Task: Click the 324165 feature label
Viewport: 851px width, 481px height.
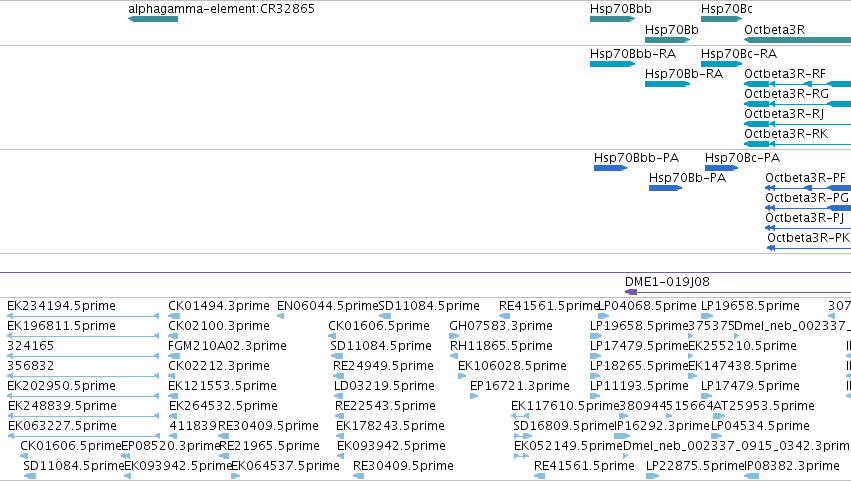Action: pyautogui.click(x=30, y=346)
